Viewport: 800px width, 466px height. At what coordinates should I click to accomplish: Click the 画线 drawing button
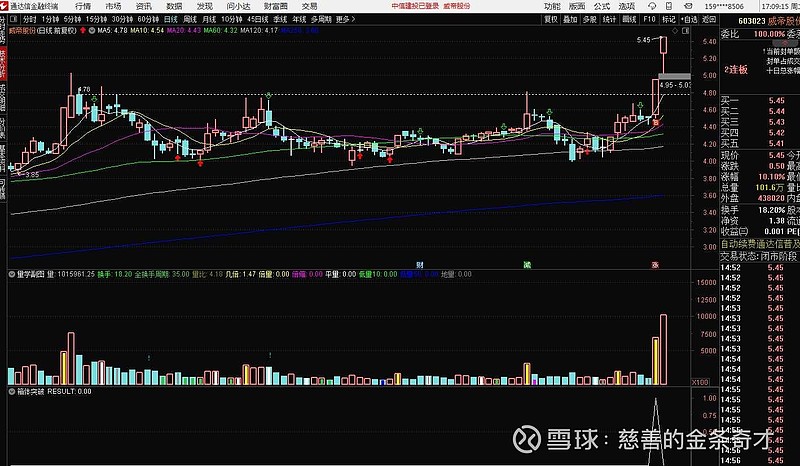point(629,19)
